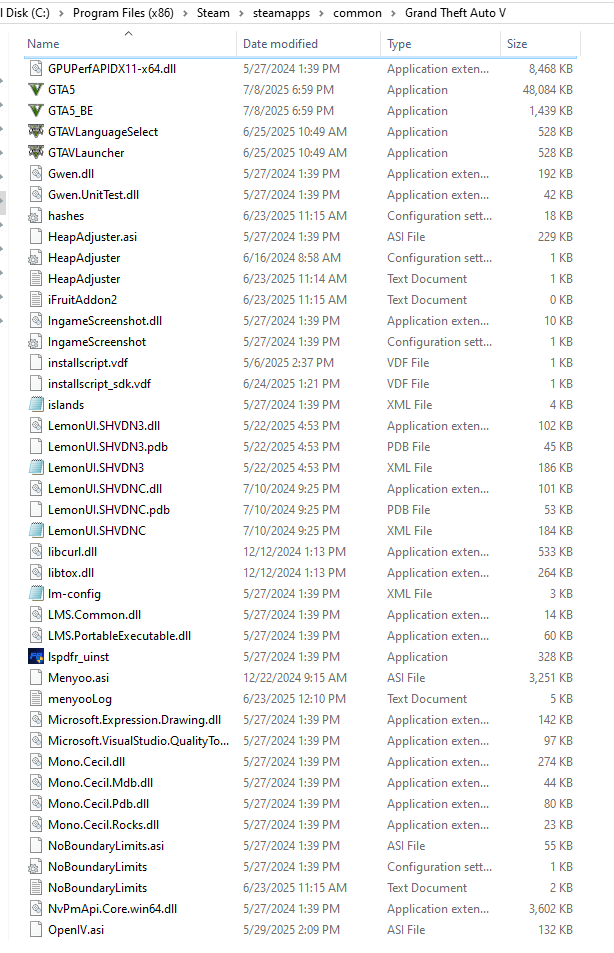Select the libtox.dll file name

pos(71,573)
